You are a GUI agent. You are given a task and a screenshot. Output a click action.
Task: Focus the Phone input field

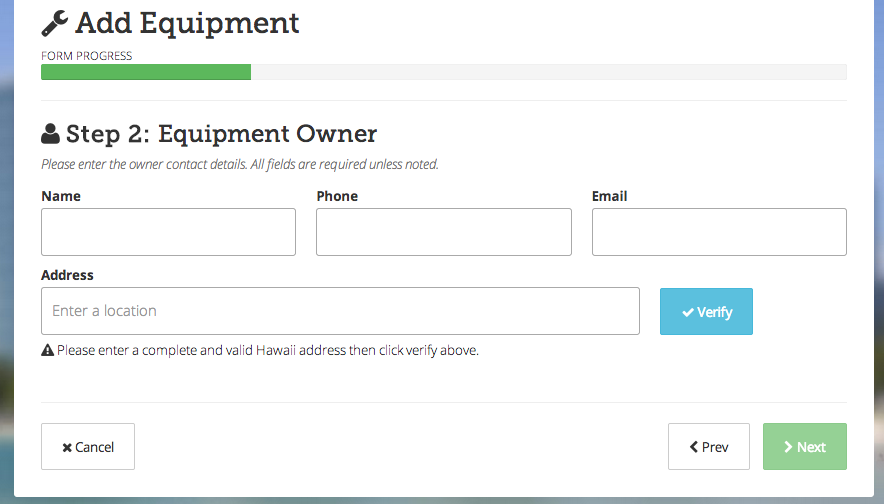(x=444, y=232)
